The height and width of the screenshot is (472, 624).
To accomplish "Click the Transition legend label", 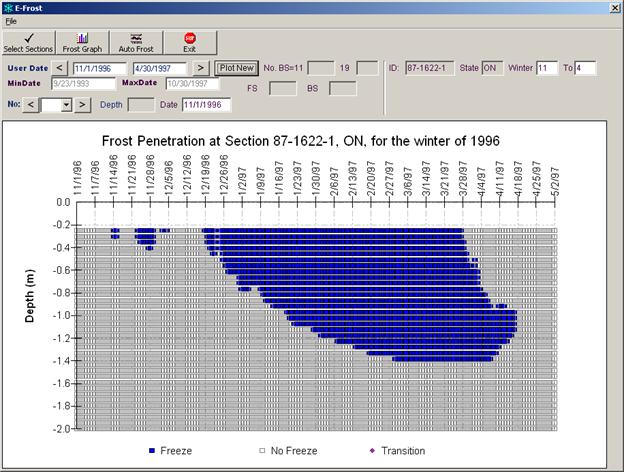I will [403, 451].
